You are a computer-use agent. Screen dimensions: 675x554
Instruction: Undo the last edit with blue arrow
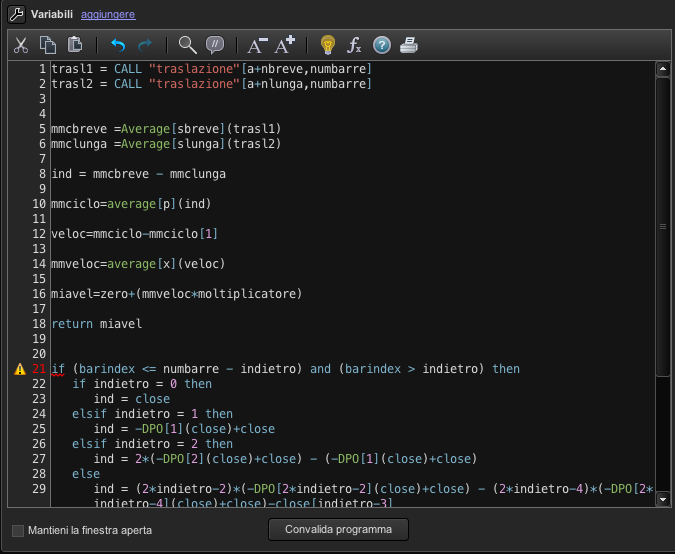118,45
